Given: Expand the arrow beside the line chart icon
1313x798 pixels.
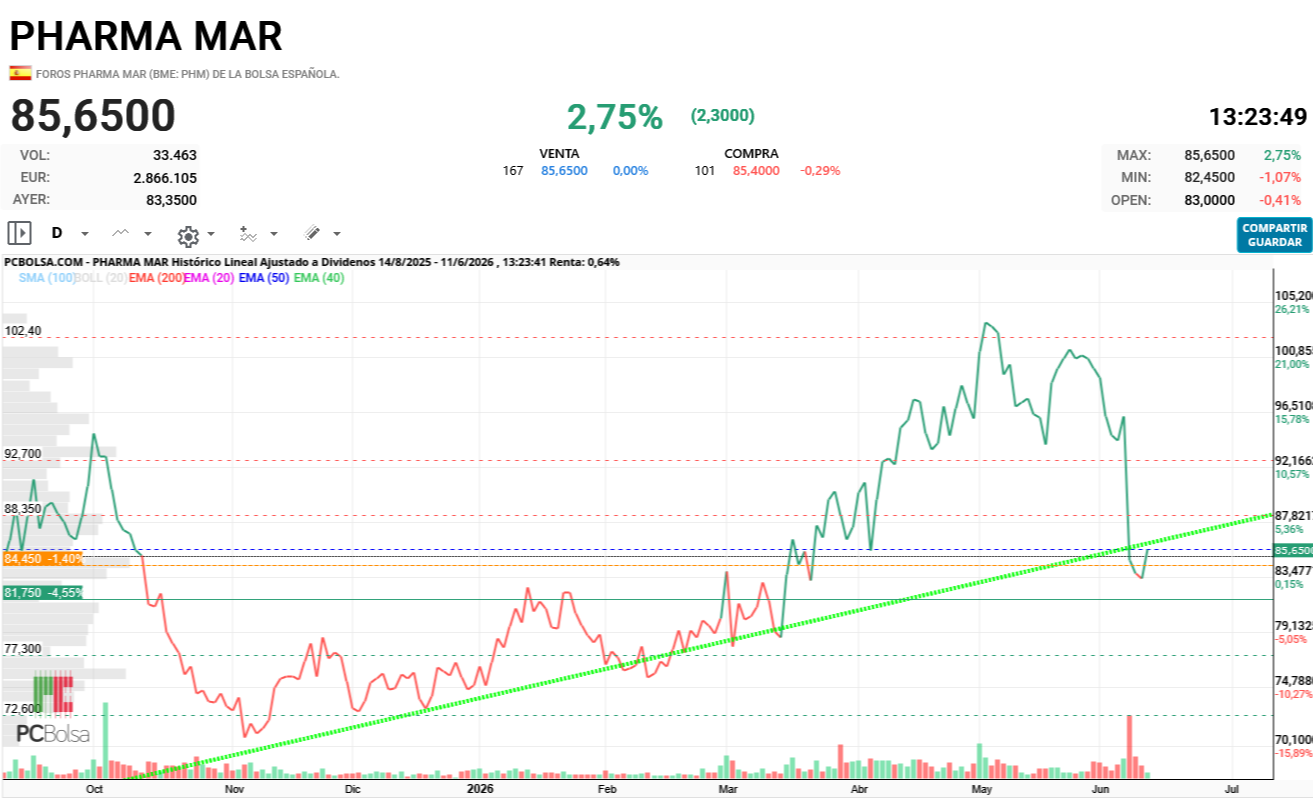Looking at the screenshot, I should (148, 234).
